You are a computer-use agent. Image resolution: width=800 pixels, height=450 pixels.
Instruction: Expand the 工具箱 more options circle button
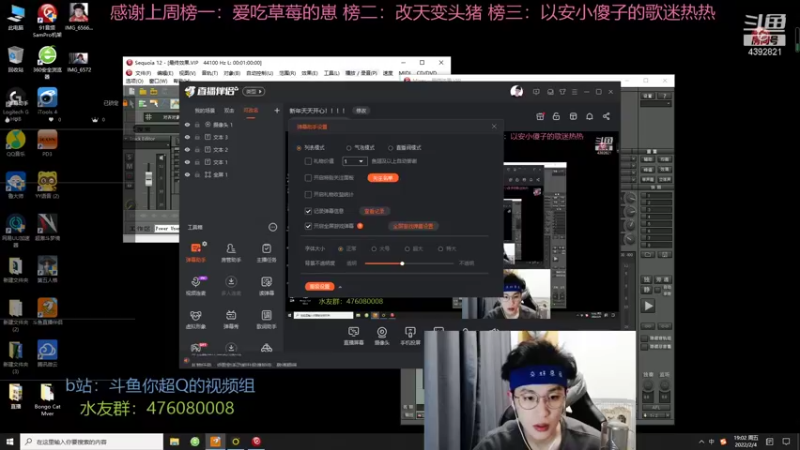tap(273, 227)
